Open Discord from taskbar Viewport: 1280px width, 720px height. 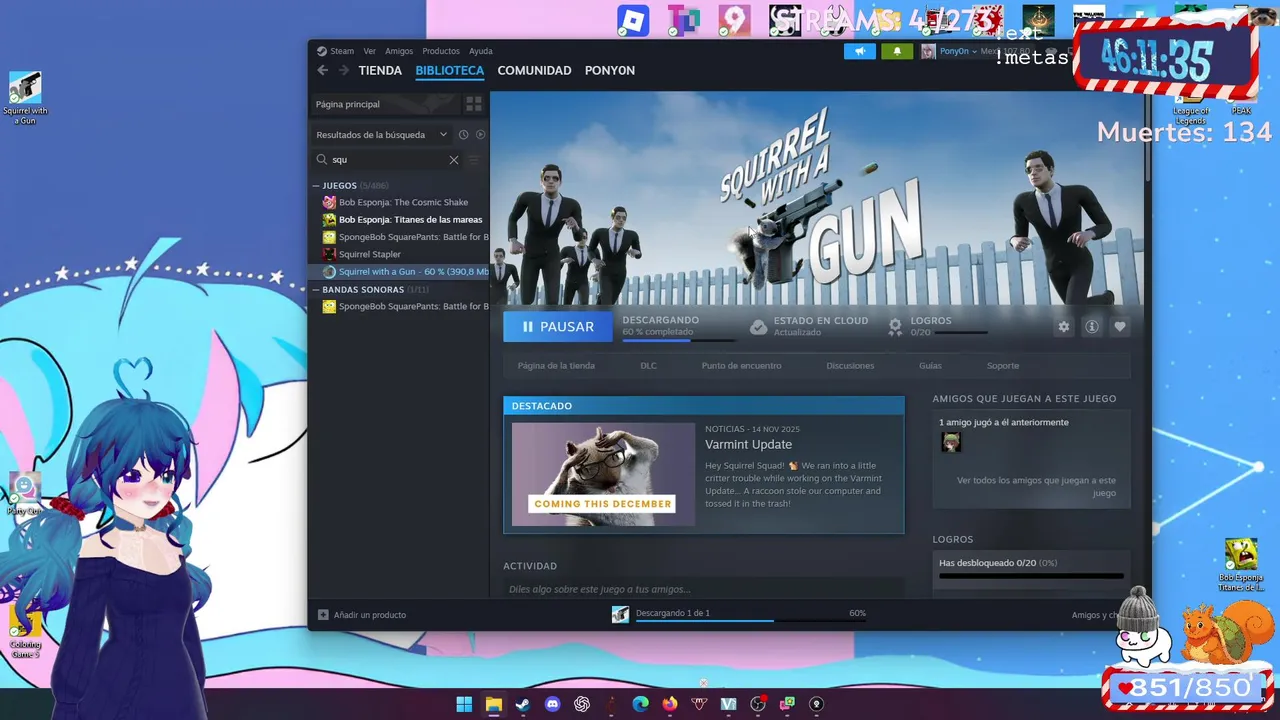(552, 704)
